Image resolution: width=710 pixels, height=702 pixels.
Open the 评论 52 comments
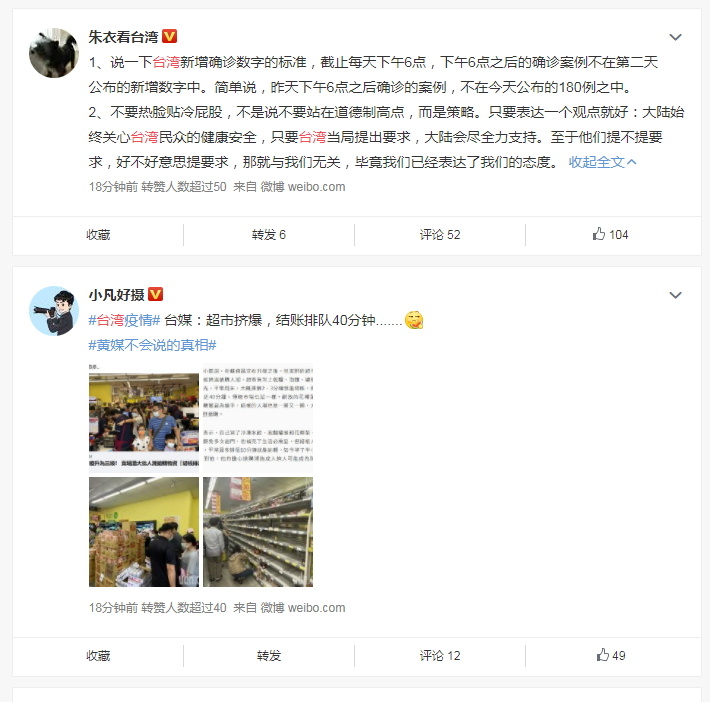coord(440,235)
